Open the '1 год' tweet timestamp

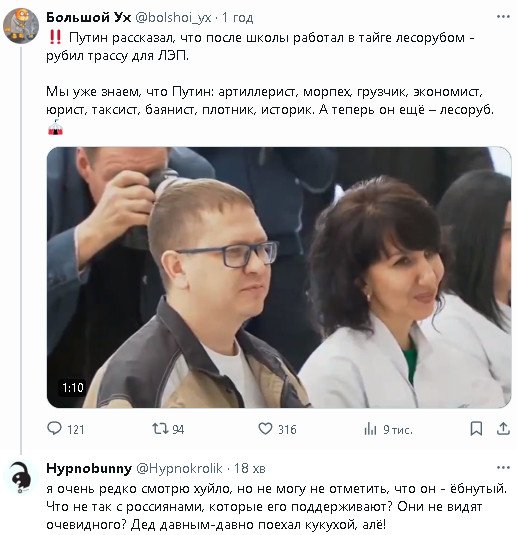[238, 17]
